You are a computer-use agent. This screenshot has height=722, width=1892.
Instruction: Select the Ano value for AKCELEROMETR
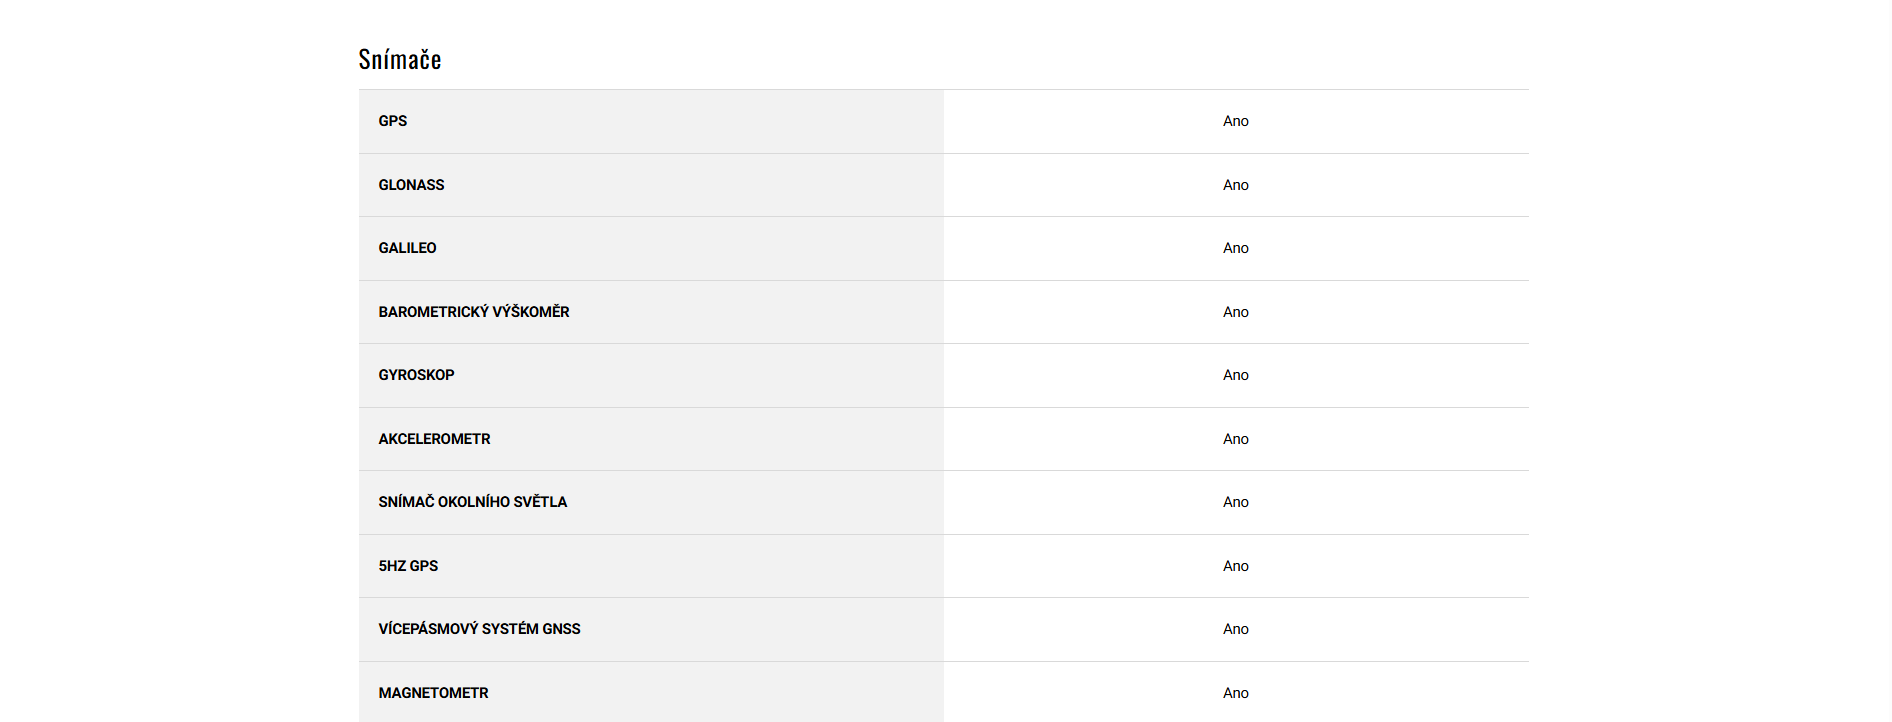tap(1236, 439)
